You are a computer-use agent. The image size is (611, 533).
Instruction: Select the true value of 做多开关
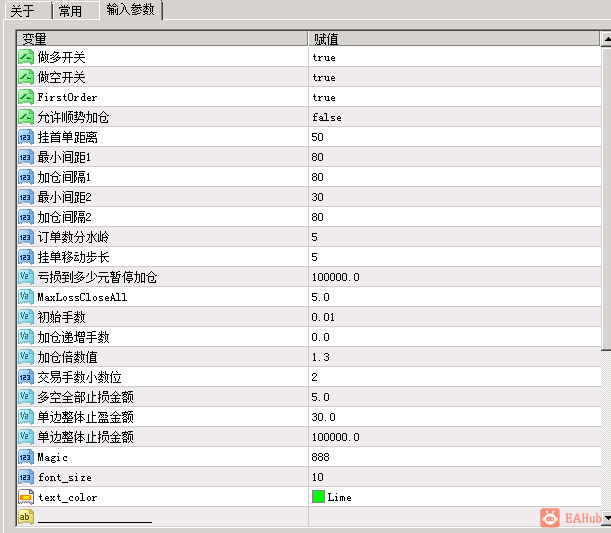tap(324, 58)
